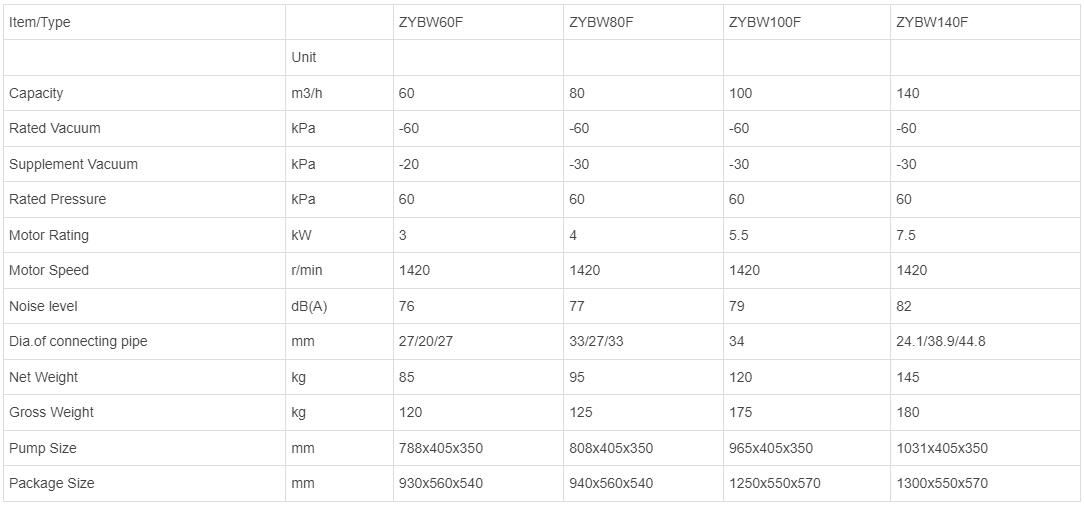This screenshot has width=1084, height=505.
Task: Click the ZYBW100F model header cell
Action: (x=764, y=22)
